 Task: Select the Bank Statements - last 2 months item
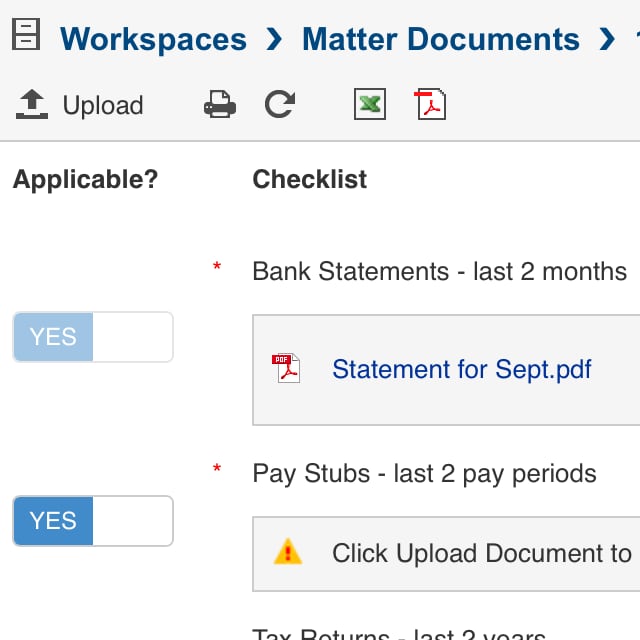tap(439, 272)
